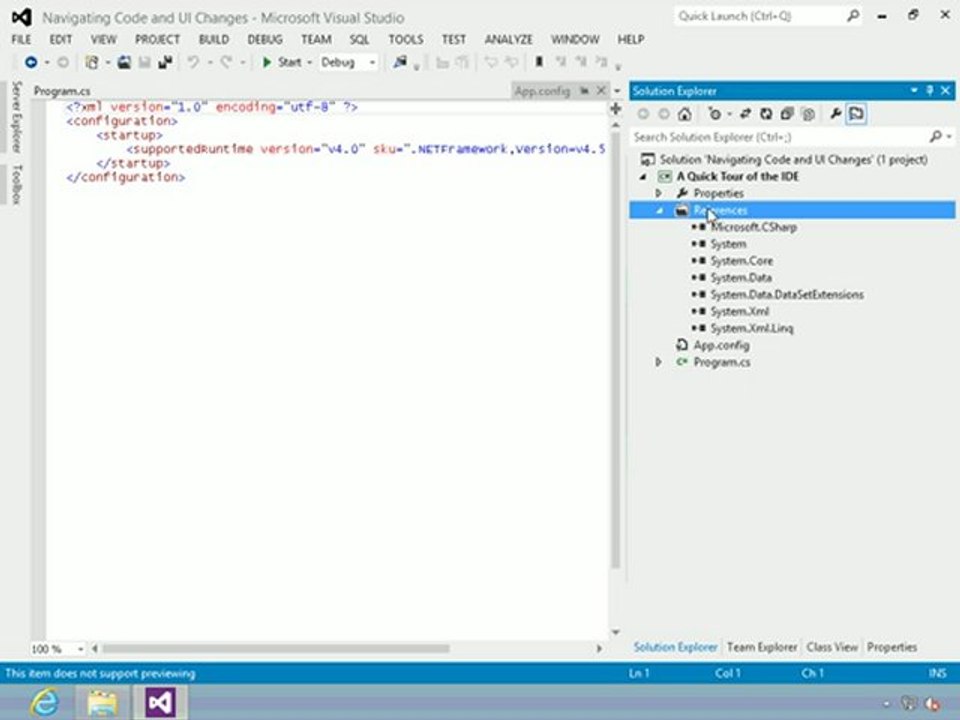960x720 pixels.
Task: Open the HELP menu
Action: tap(631, 39)
